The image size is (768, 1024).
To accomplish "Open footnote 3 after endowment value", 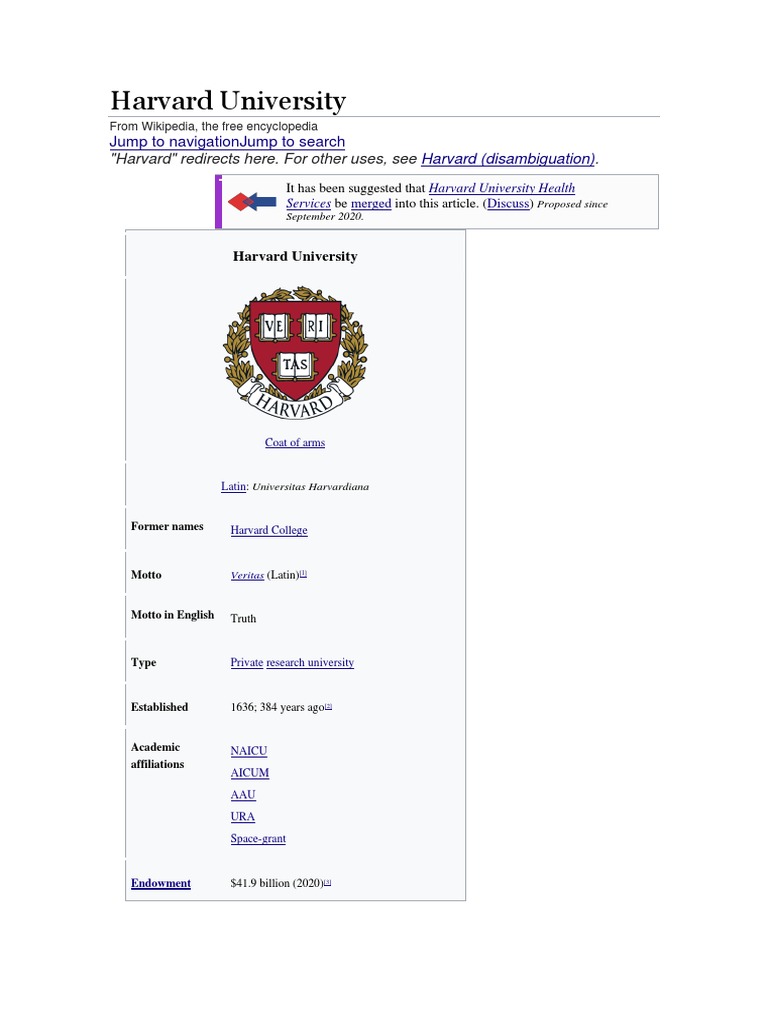I will 328,882.
